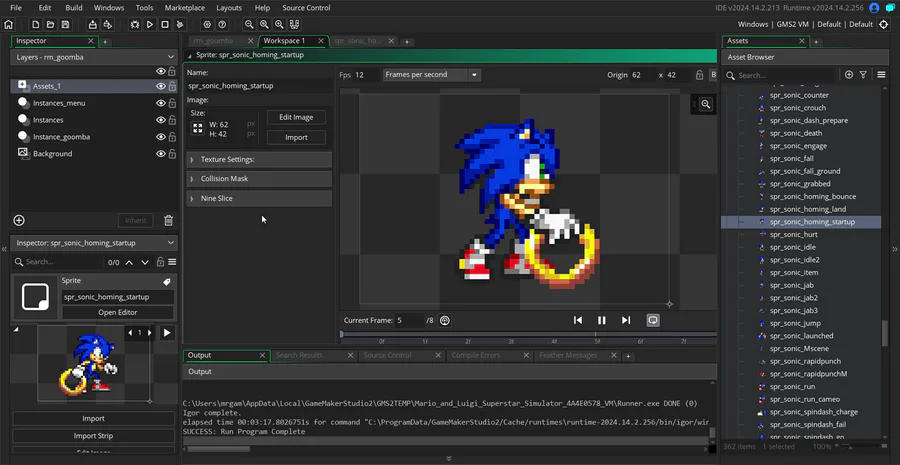Click the Edit Image button

pyautogui.click(x=296, y=117)
